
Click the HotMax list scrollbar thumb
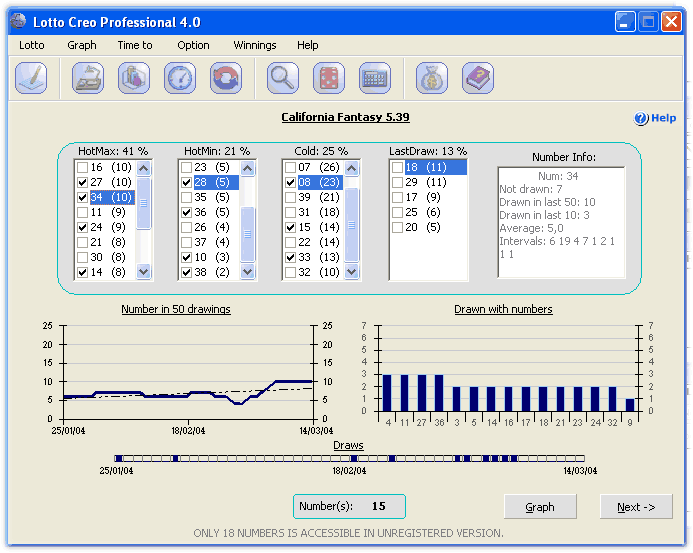point(144,203)
